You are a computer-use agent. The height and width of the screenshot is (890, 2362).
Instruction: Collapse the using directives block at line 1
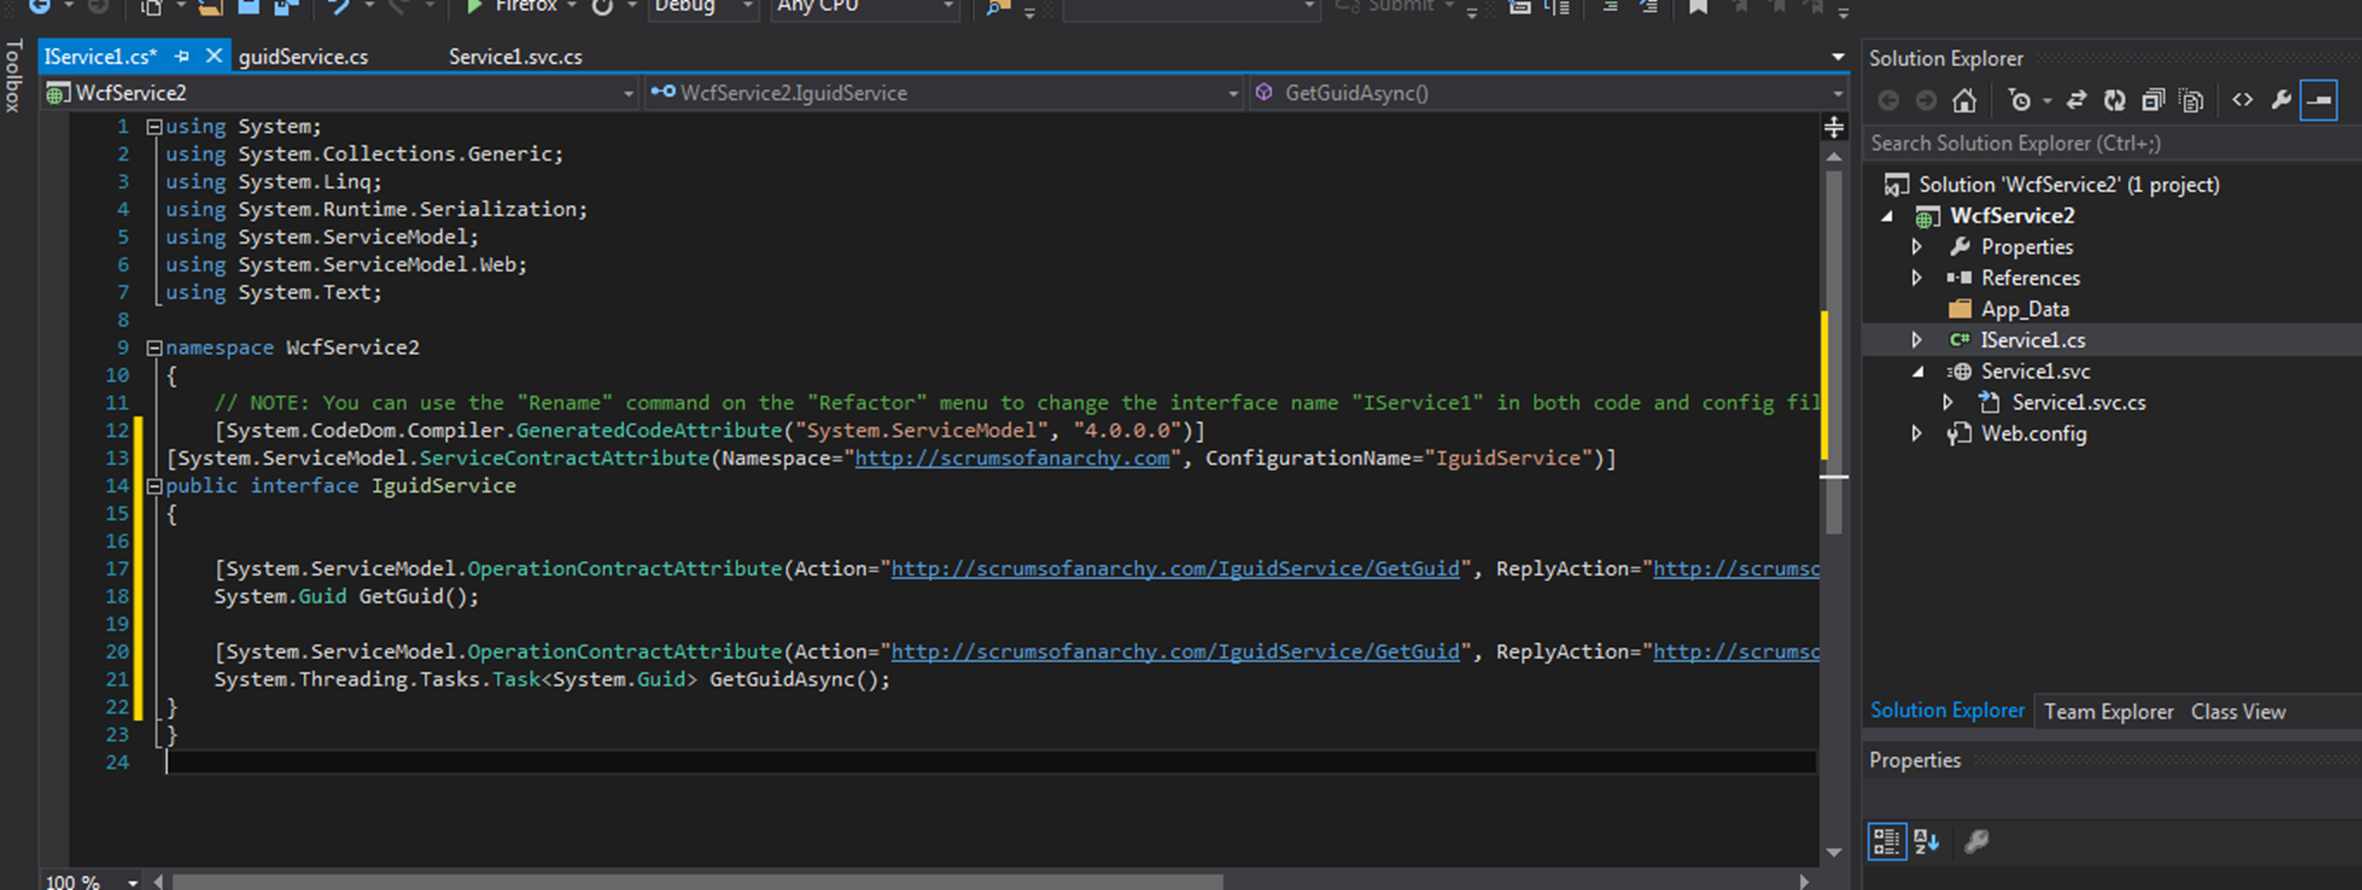click(x=154, y=127)
